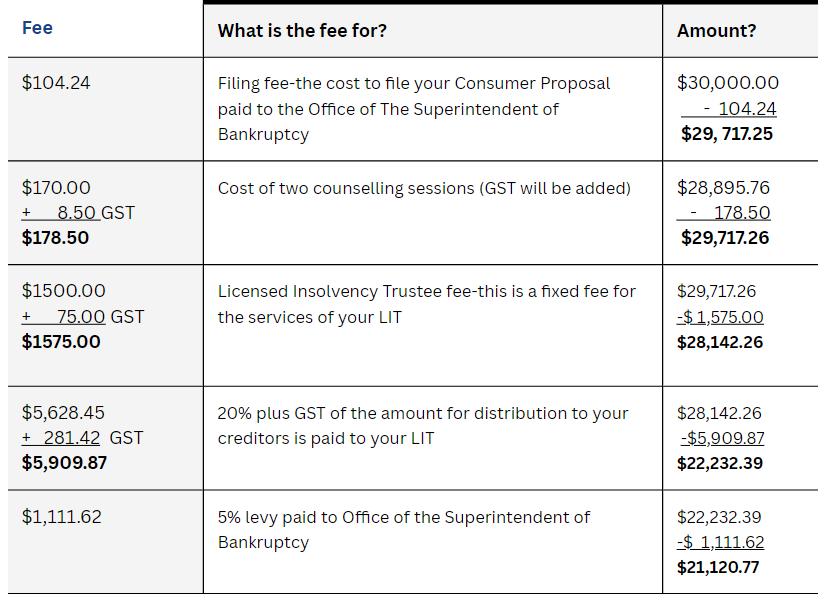The width and height of the screenshot is (826, 602).
Task: Click the $28,895.76 amount value
Action: pyautogui.click(x=723, y=187)
